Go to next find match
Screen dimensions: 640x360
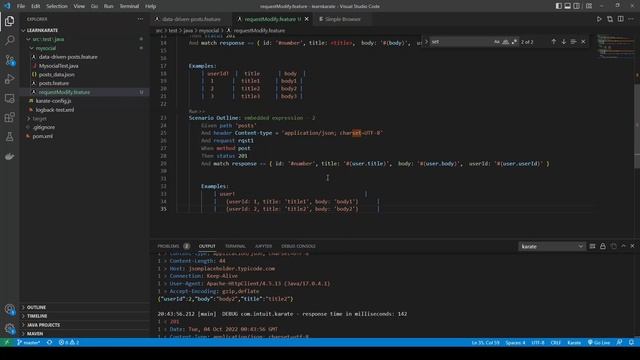564,42
